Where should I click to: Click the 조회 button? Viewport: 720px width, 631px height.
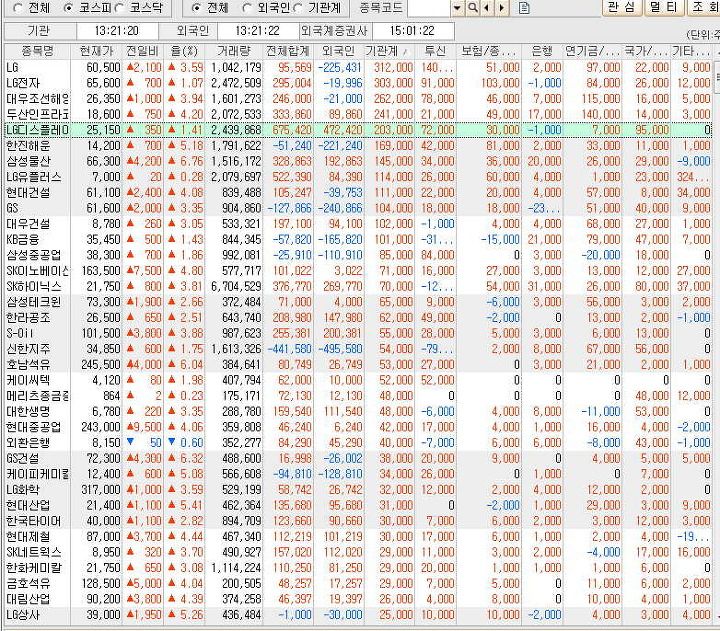point(703,7)
